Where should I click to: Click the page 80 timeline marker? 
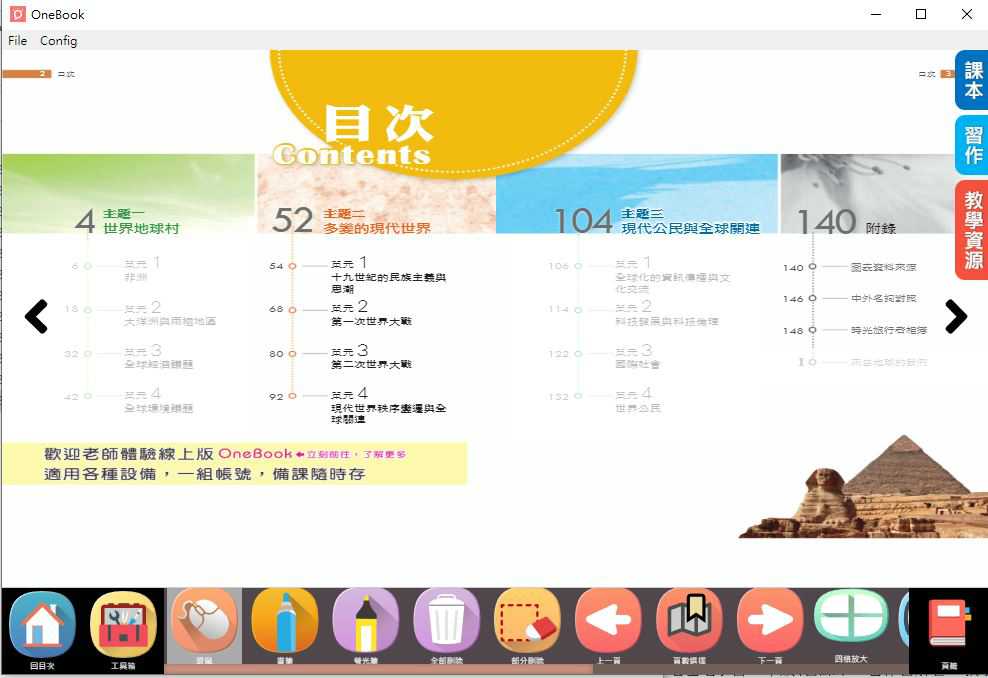[x=292, y=353]
